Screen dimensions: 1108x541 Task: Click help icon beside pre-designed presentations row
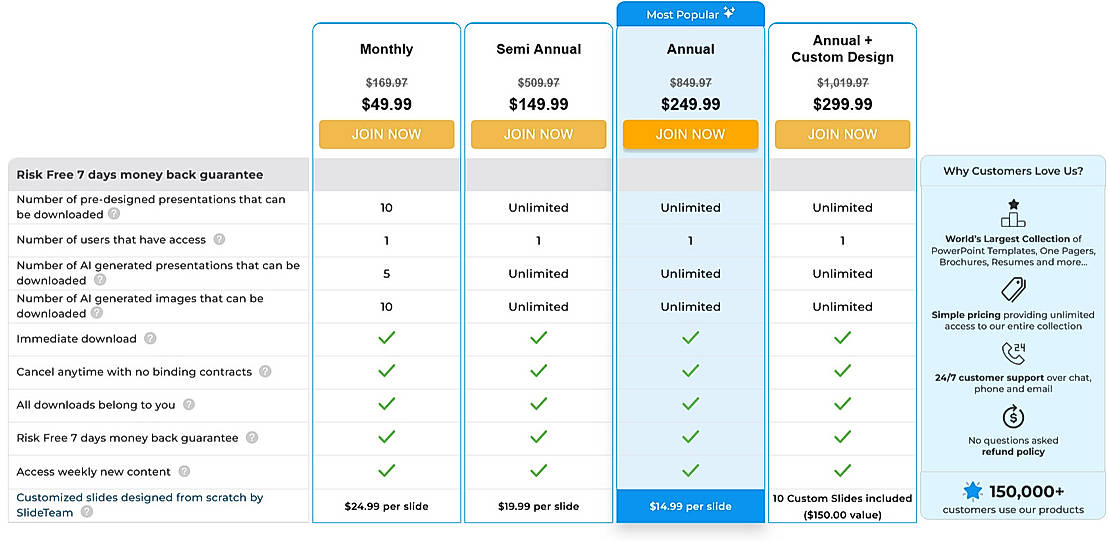(114, 214)
